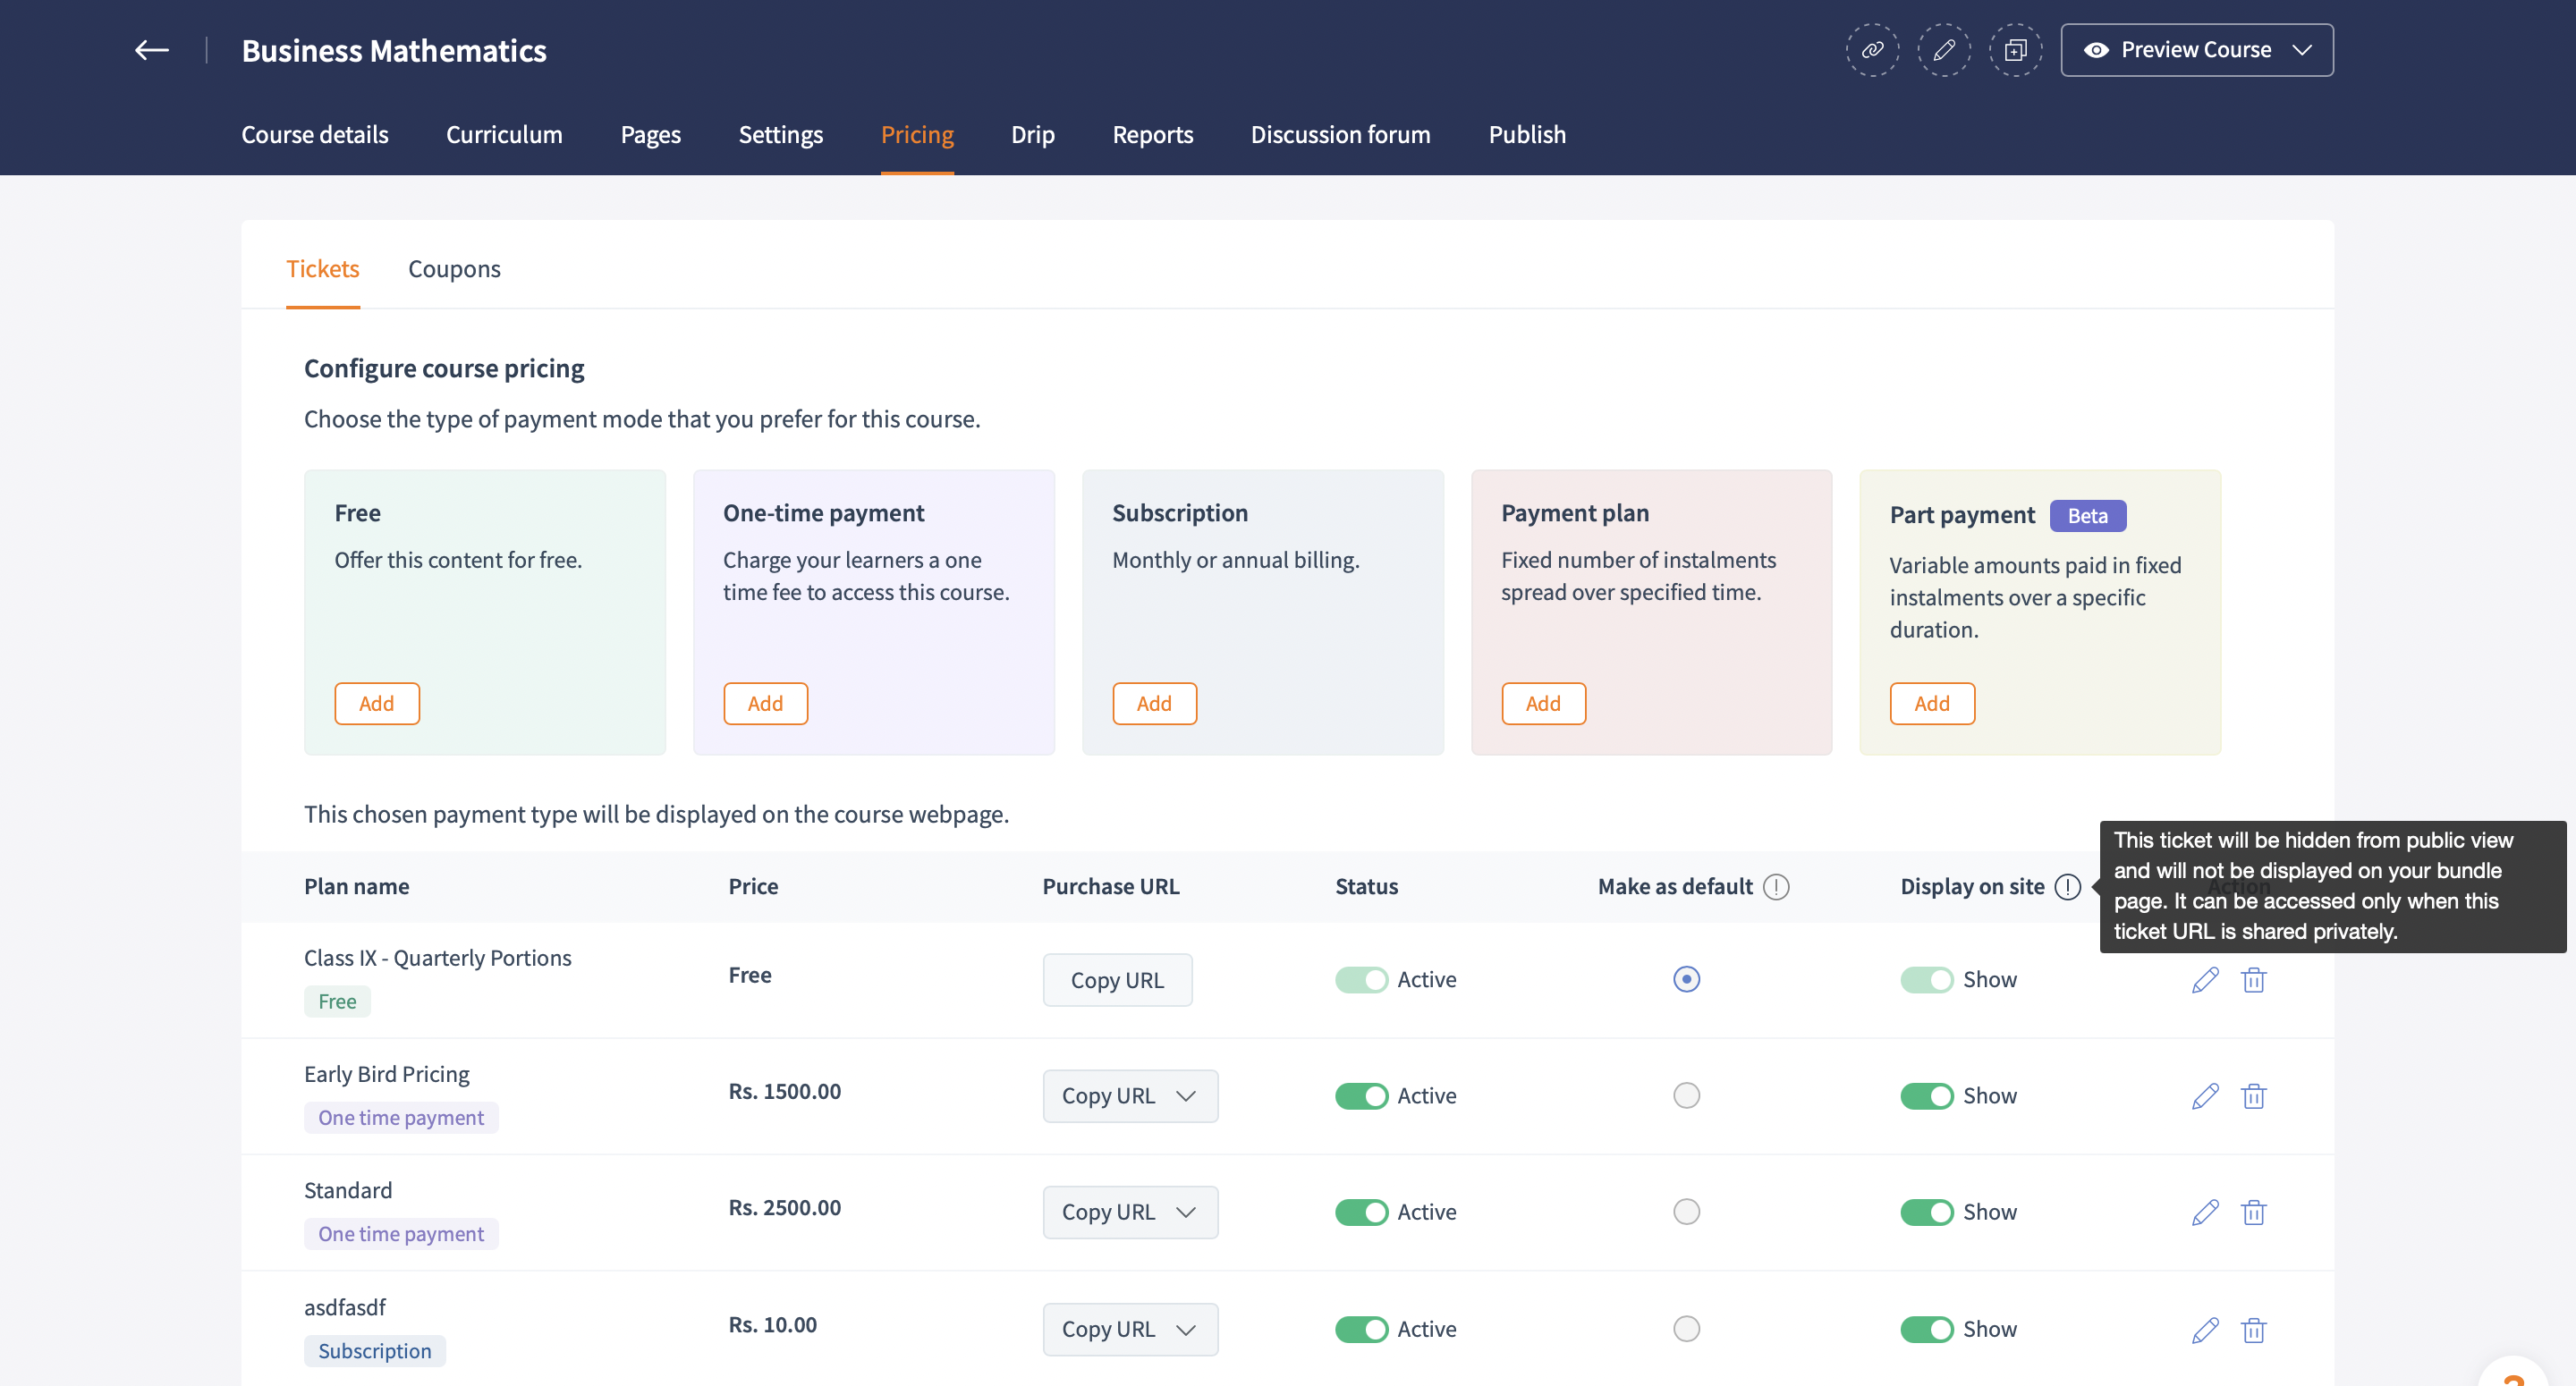Toggle Active status for asdfasdf plan
This screenshot has width=2576, height=1386.
point(1361,1329)
